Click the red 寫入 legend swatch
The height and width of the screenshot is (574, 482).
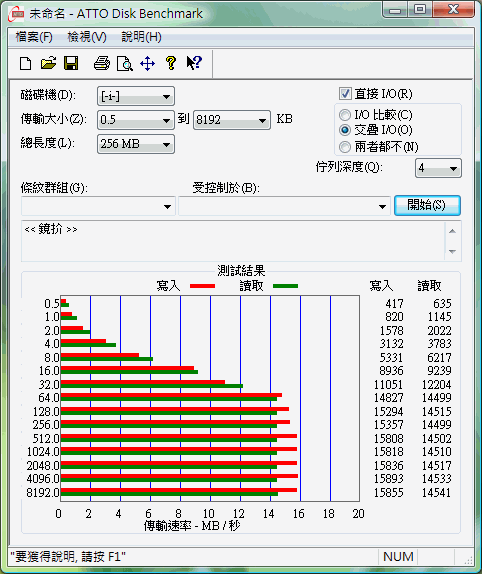202,286
